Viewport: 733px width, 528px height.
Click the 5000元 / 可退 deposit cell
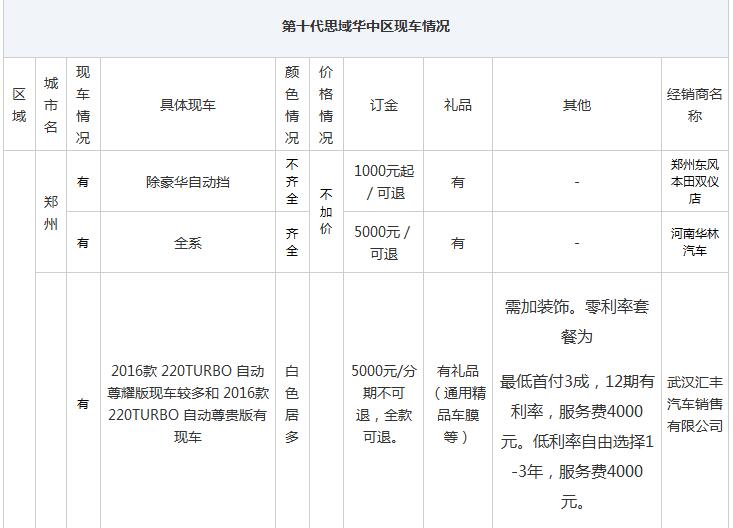(x=383, y=243)
